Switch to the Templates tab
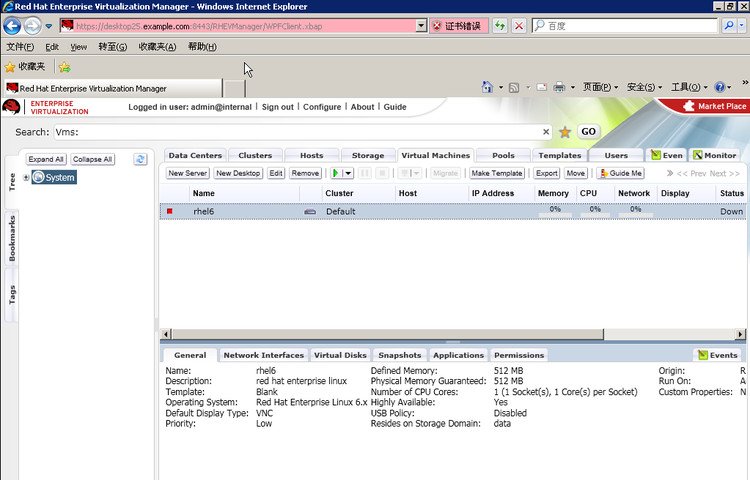This screenshot has height=480, width=750. point(560,155)
